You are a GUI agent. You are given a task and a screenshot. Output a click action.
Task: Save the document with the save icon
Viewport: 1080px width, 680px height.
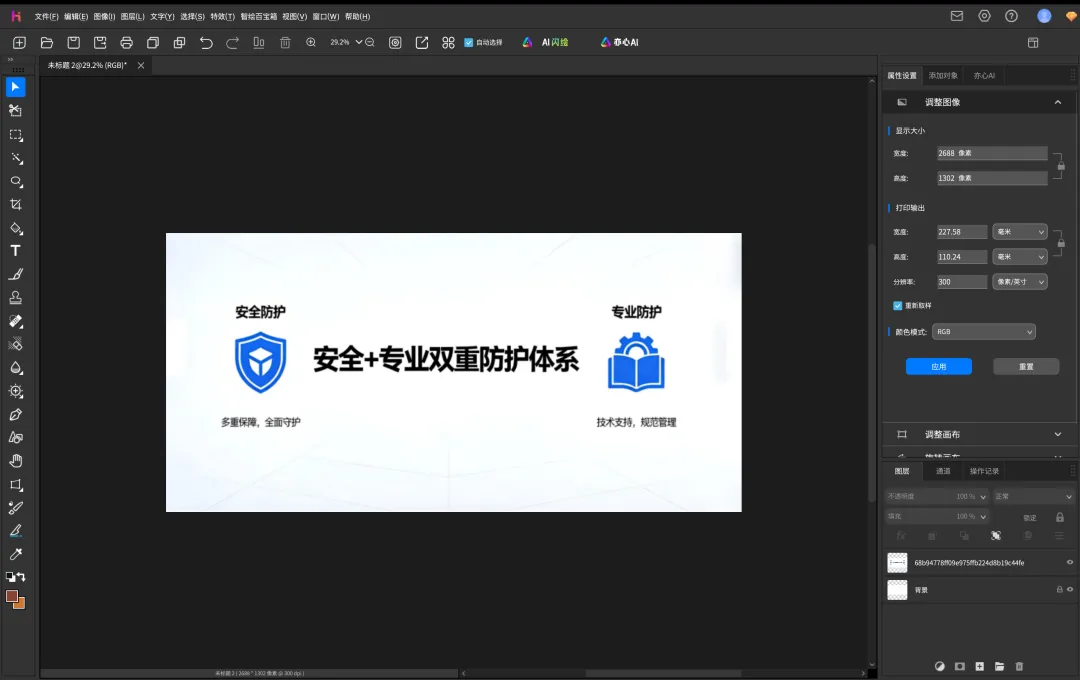coord(74,43)
